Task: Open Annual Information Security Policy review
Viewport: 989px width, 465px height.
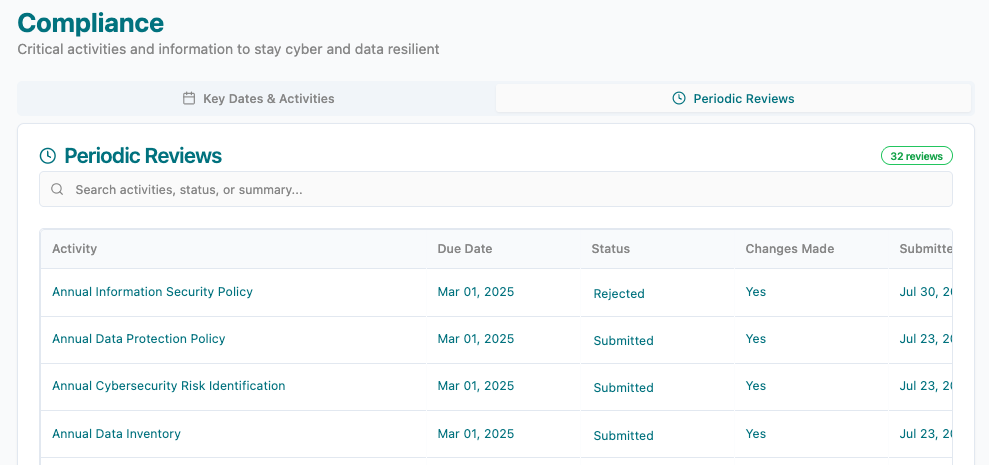Action: point(152,292)
